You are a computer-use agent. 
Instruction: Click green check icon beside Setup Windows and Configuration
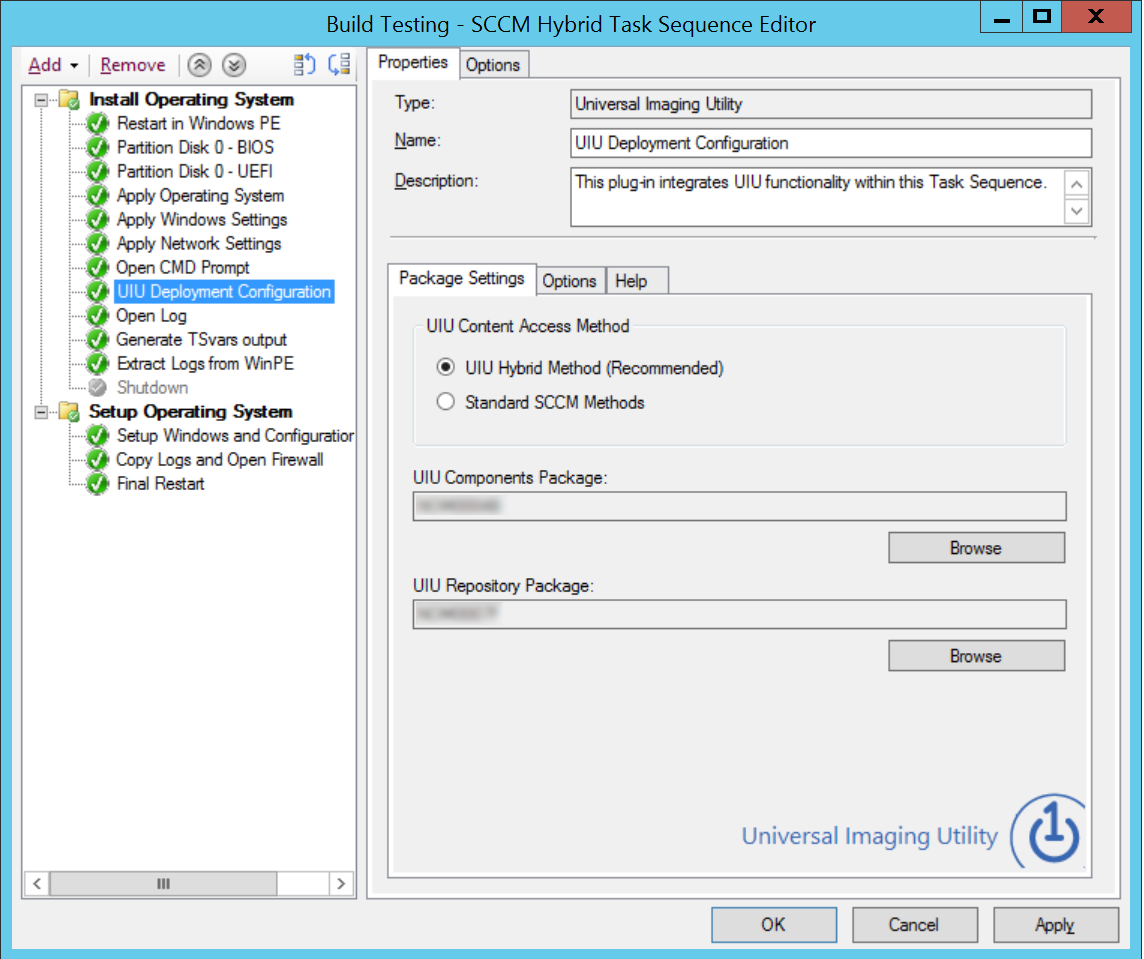tap(98, 436)
